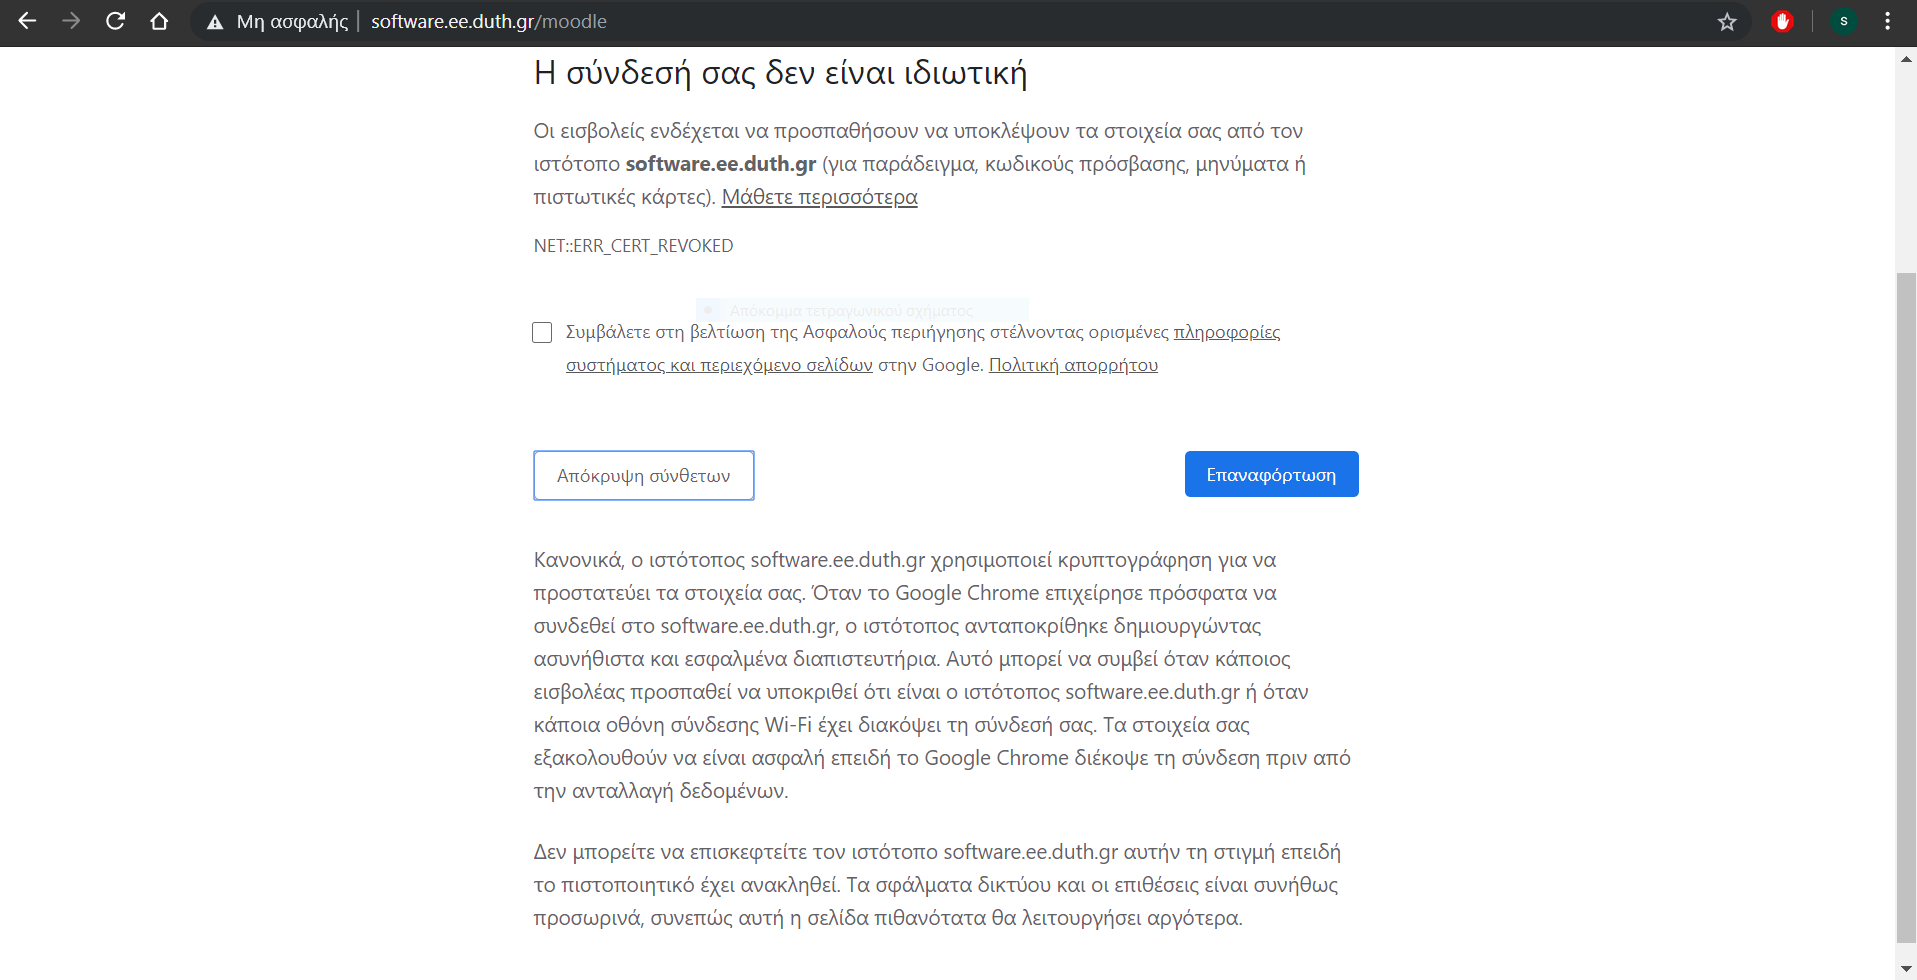1917x980 pixels.
Task: Go back to the previous page
Action: [x=27, y=21]
